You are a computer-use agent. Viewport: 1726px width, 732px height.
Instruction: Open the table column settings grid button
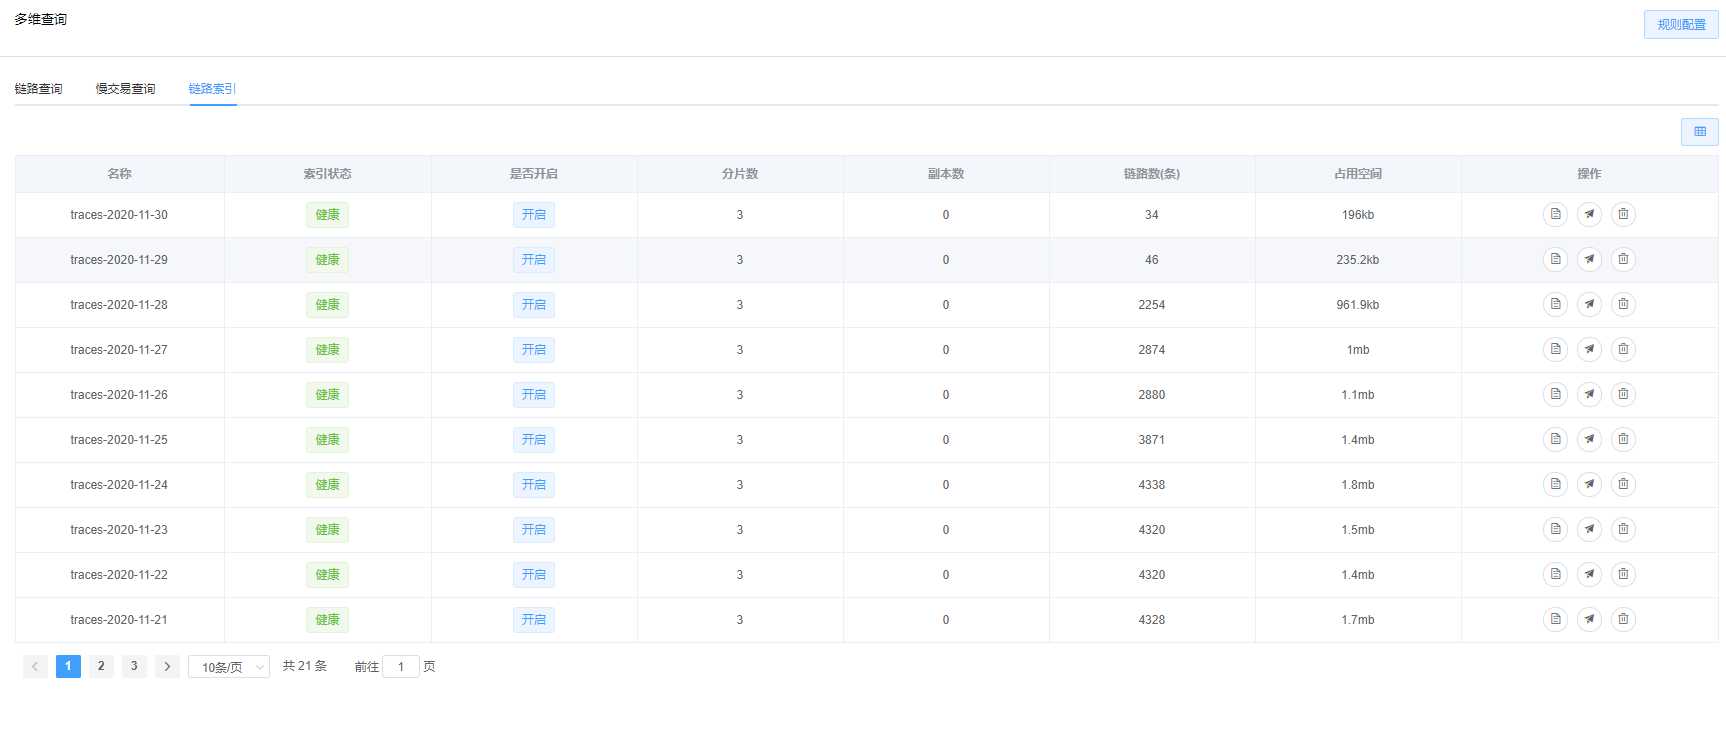1699,132
